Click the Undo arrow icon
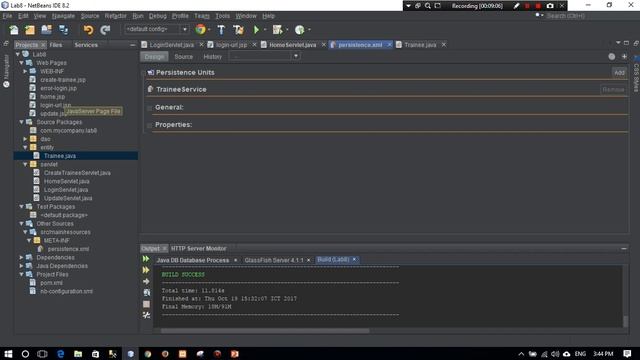 pyautogui.click(x=88, y=30)
